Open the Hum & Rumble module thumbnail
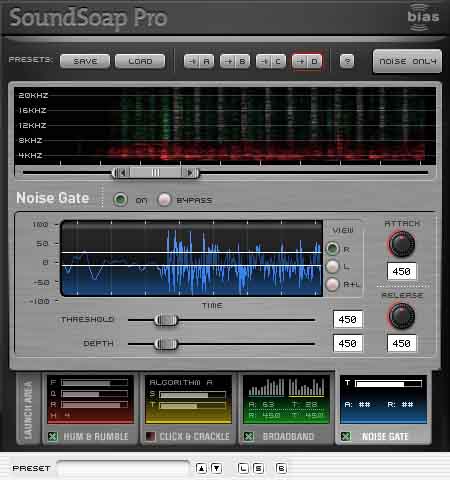The height and width of the screenshot is (480, 450). pyautogui.click(x=90, y=400)
